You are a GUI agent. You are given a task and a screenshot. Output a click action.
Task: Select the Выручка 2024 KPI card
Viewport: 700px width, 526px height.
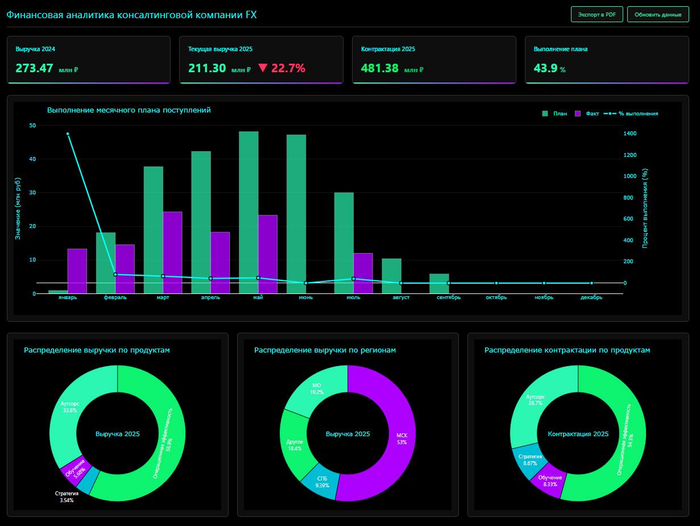coord(90,60)
